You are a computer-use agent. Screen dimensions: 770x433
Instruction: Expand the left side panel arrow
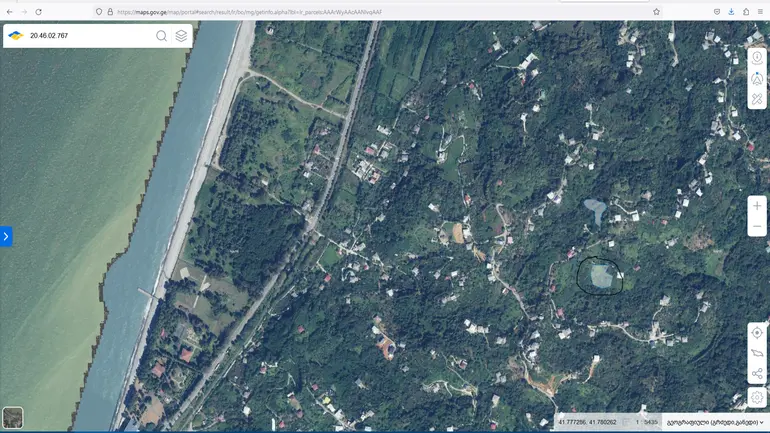click(6, 237)
